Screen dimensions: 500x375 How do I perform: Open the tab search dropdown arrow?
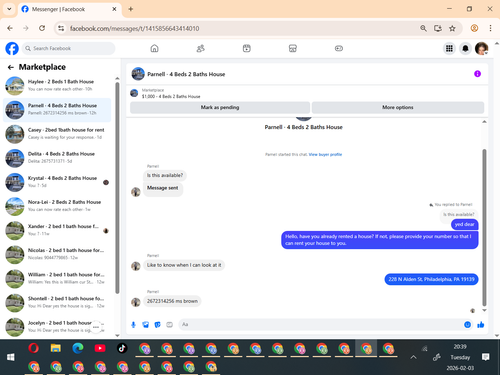tap(9, 9)
